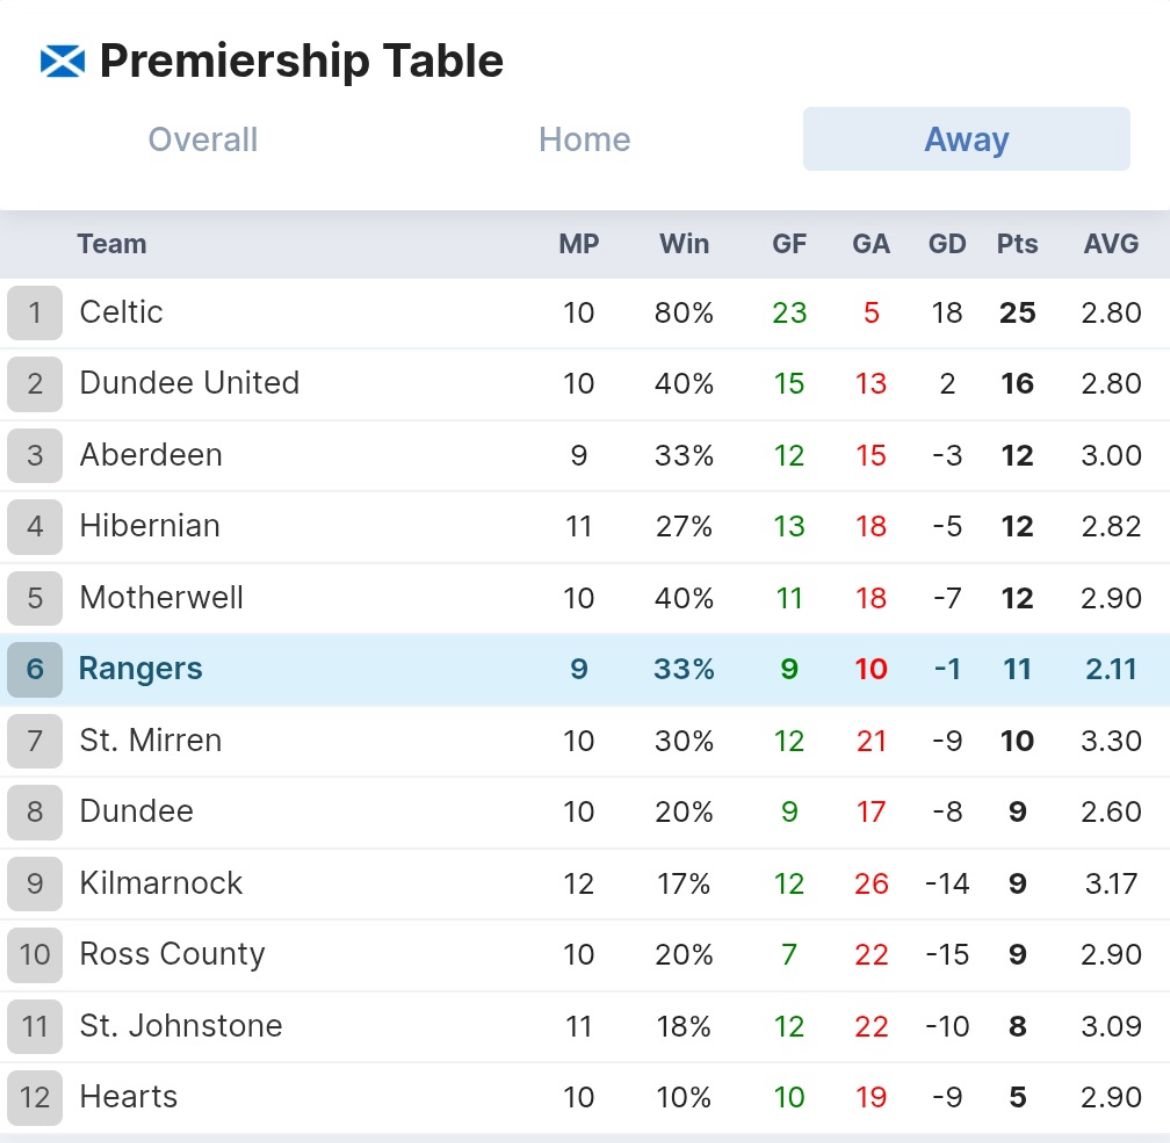
Task: Click the AVG column header
Action: point(1111,244)
